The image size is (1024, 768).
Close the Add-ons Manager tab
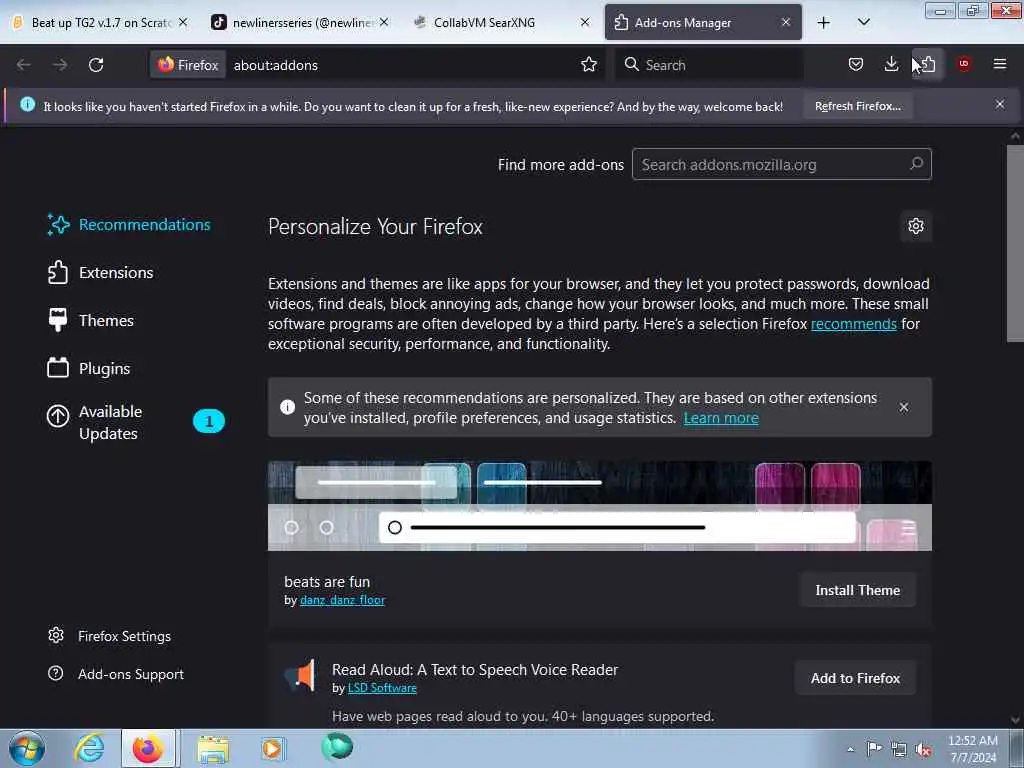(786, 22)
